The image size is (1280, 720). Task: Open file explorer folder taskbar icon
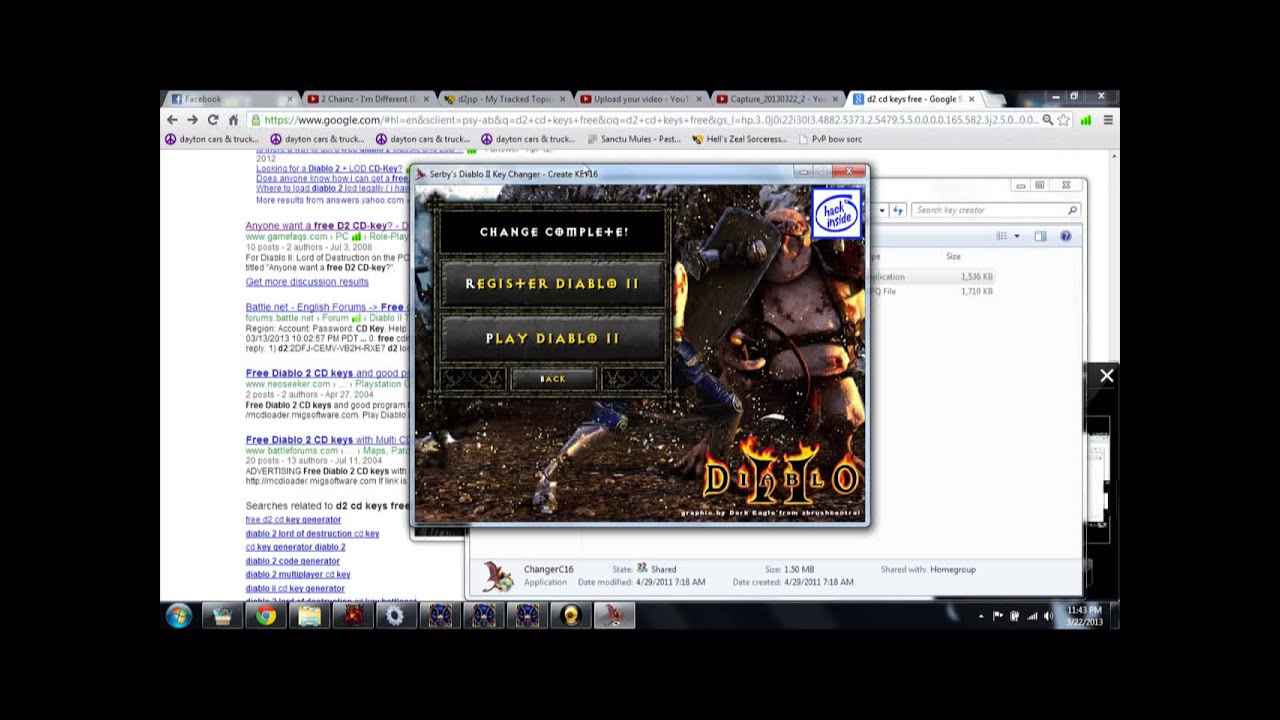(309, 616)
